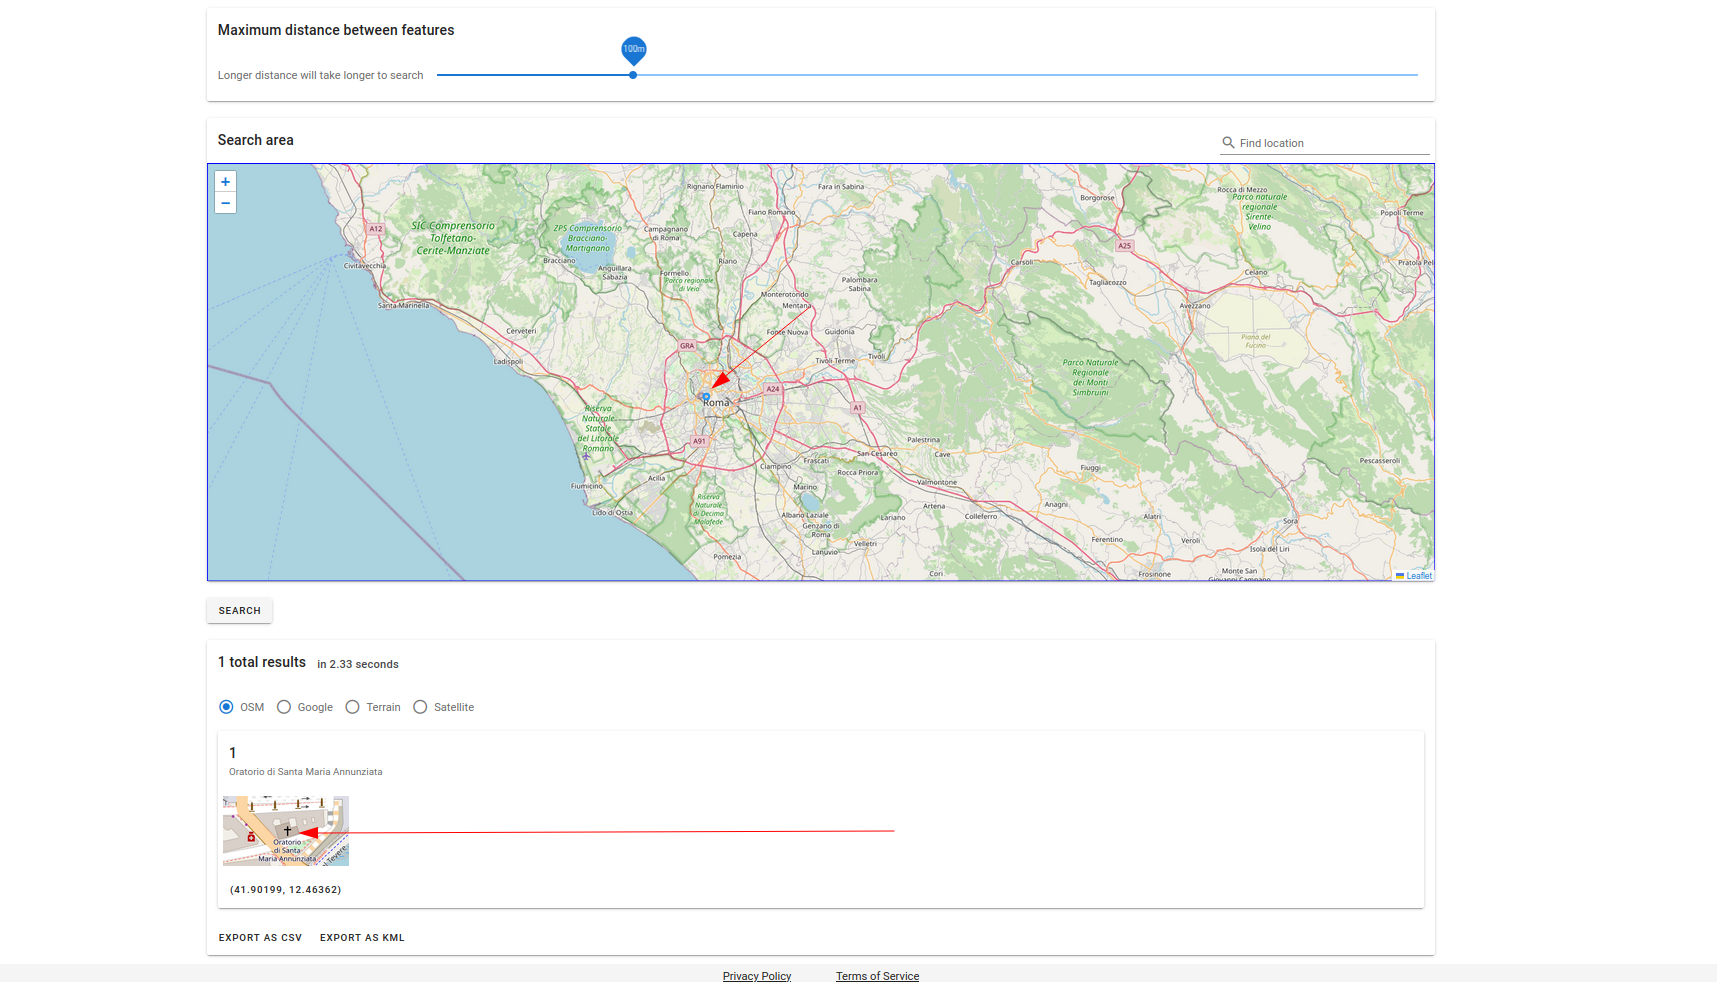Select the Satellite map style
This screenshot has width=1717, height=982.
pos(420,707)
